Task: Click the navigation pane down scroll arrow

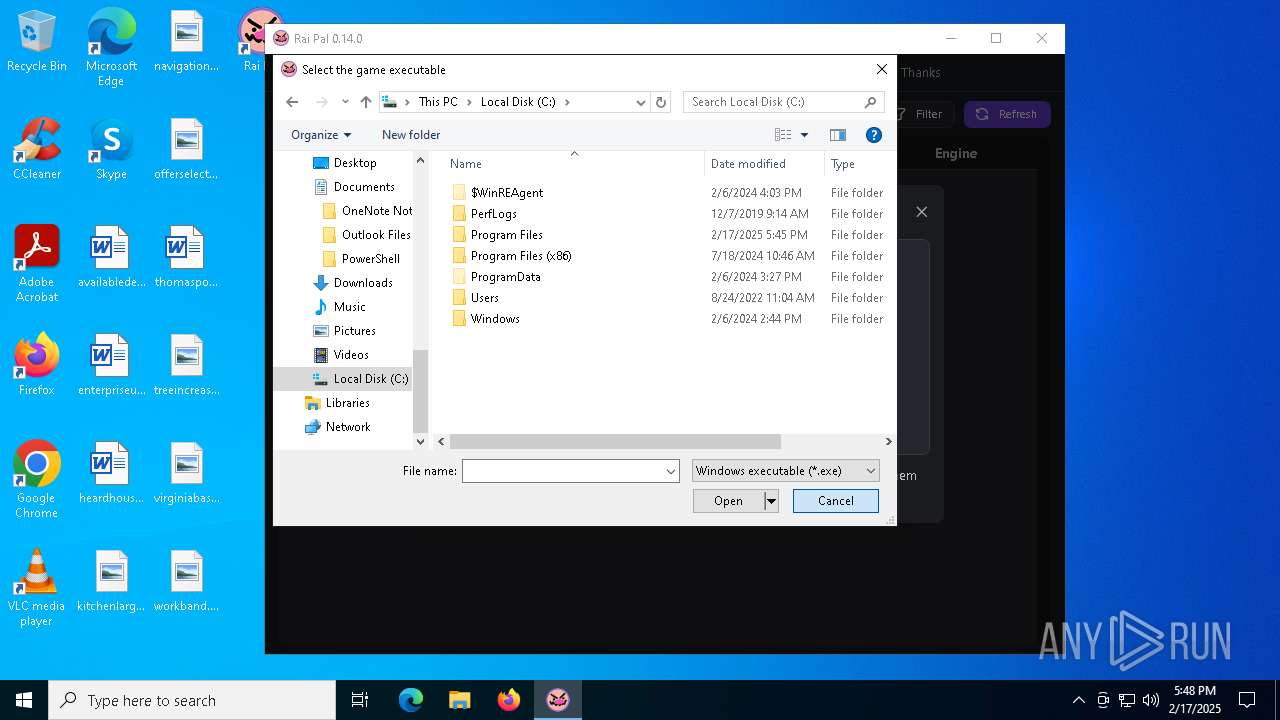Action: tap(420, 441)
